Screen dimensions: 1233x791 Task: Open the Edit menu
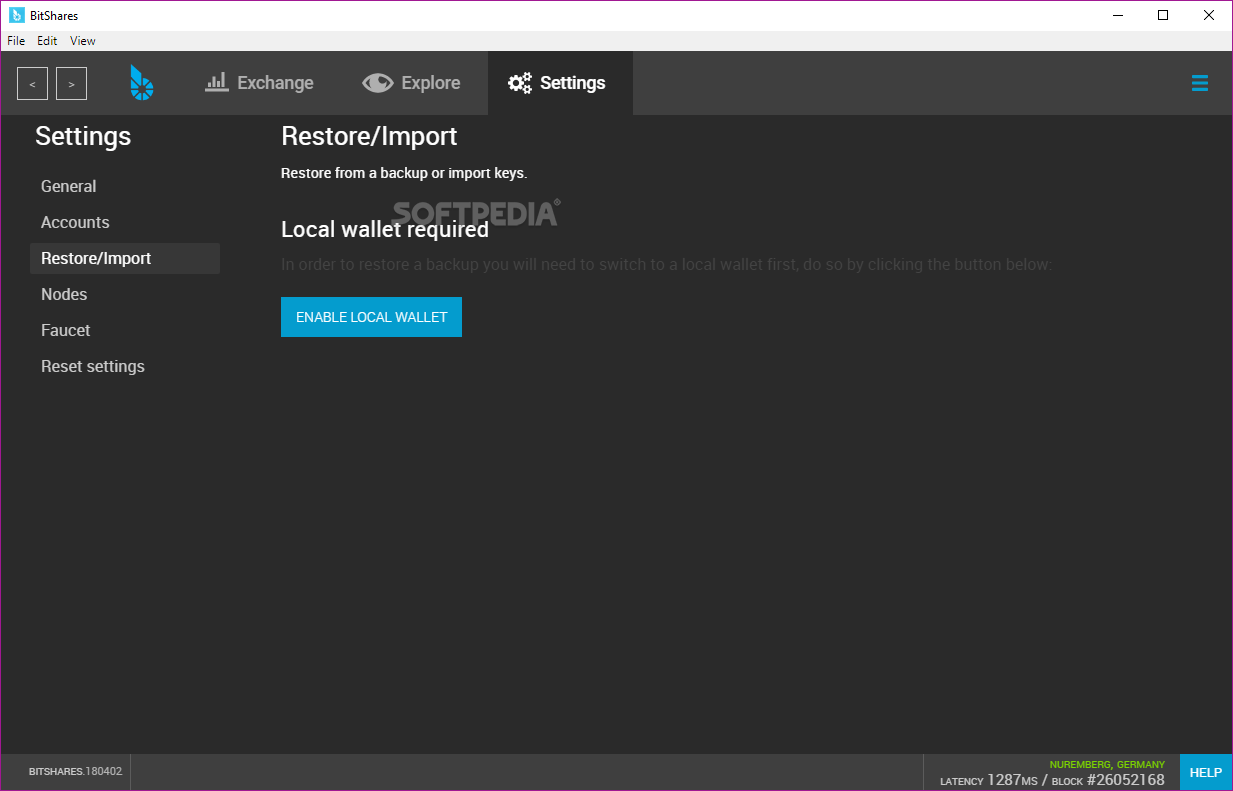pos(47,41)
